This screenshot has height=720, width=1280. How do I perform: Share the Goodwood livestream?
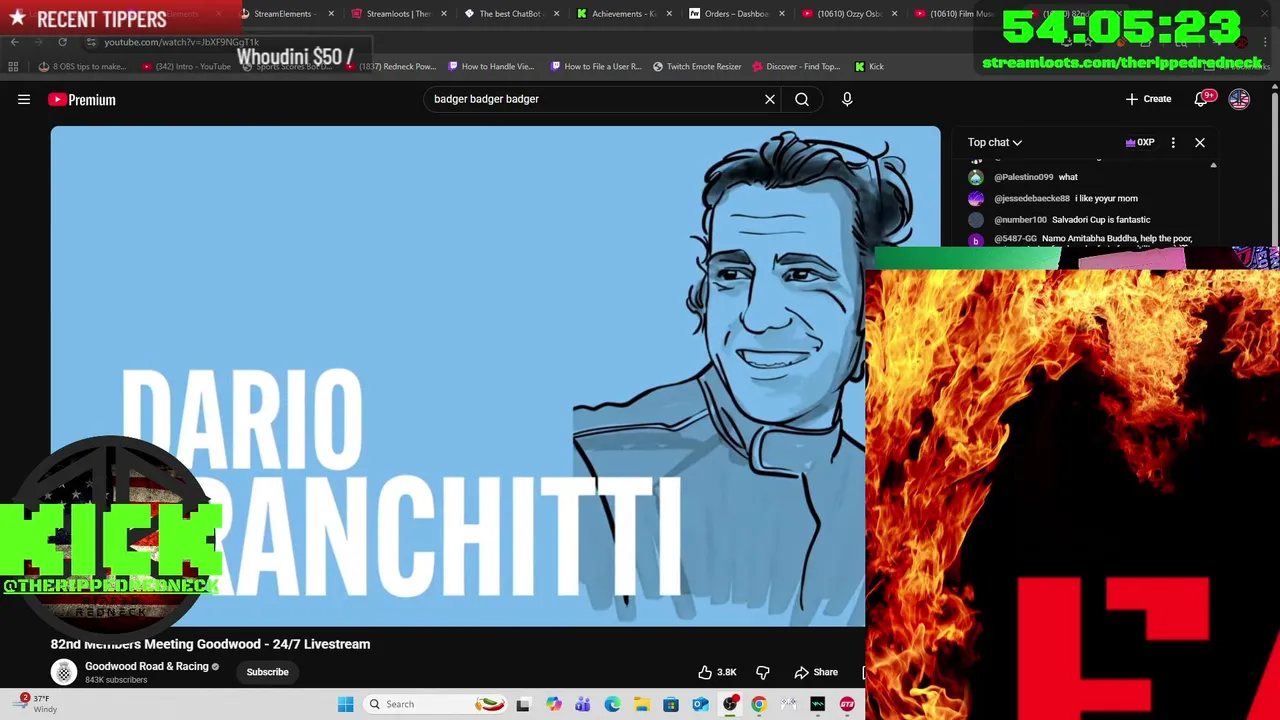pyautogui.click(x=816, y=672)
